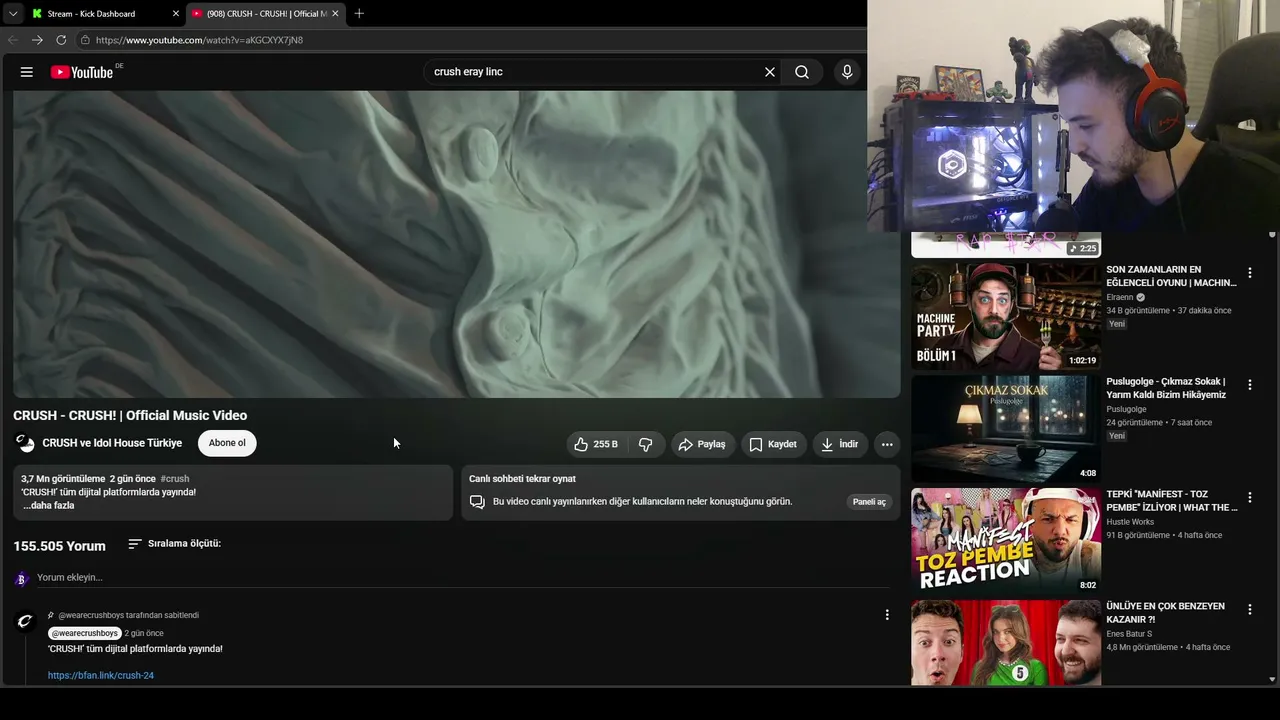This screenshot has height=720, width=1280.
Task: Close the CRUSH YouTube tab
Action: point(335,14)
